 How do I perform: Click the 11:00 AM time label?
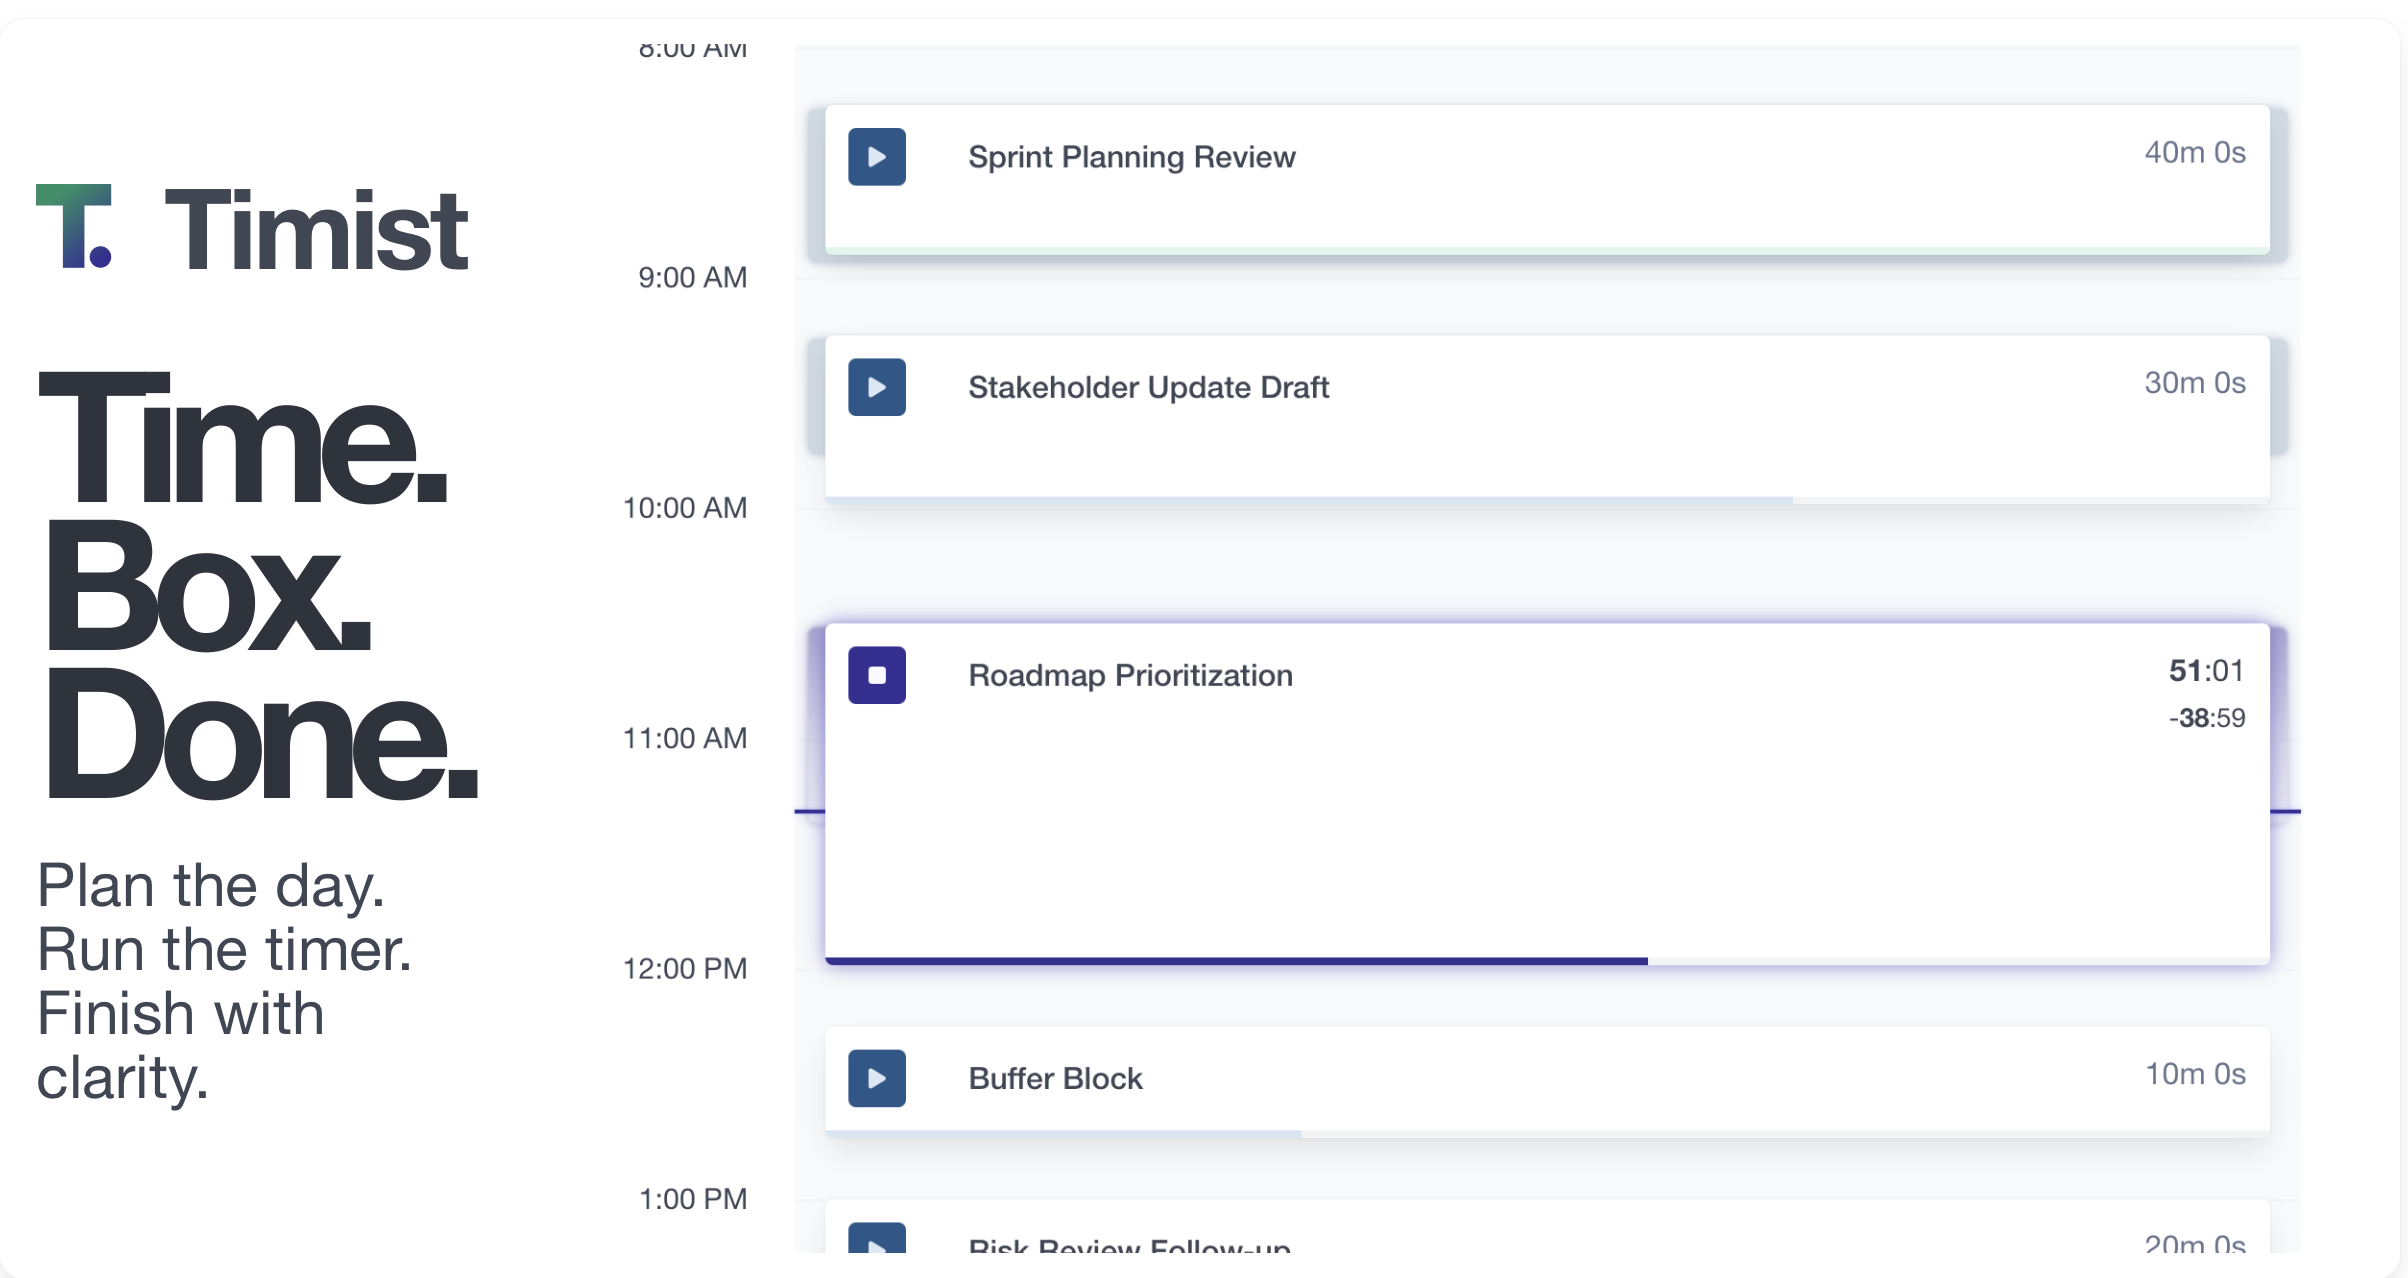point(684,738)
